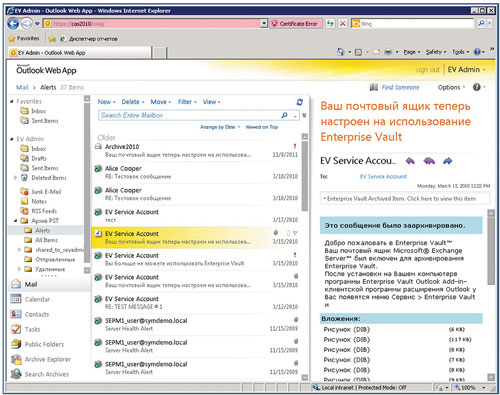
Task: Open Arrange by Date dropdown
Action: pos(220,127)
